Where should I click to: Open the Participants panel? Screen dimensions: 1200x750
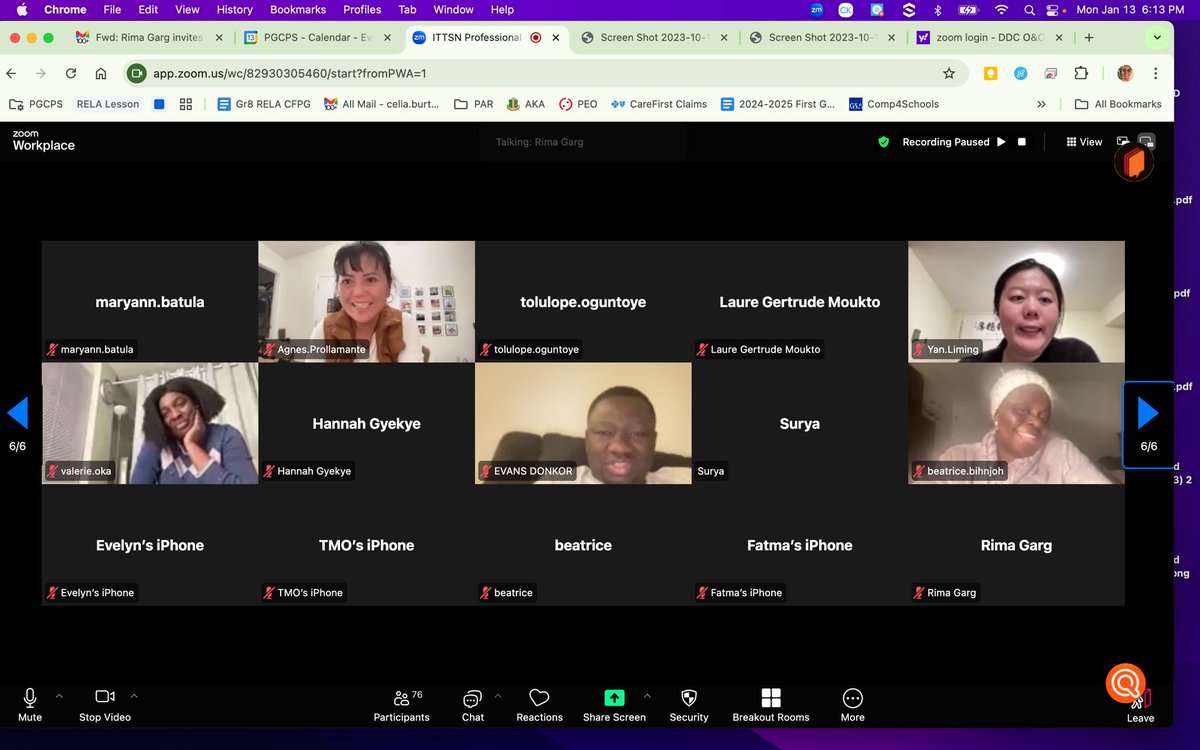tap(401, 704)
